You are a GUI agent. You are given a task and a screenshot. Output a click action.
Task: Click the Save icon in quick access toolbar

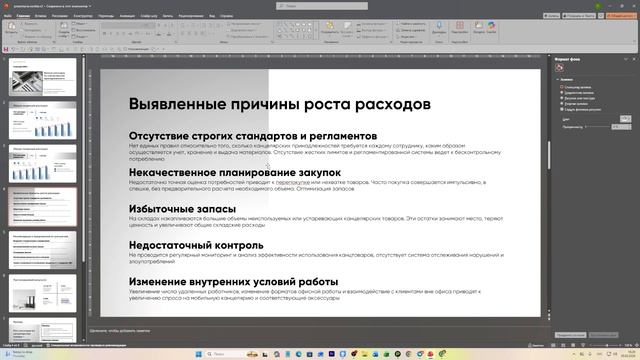(6, 49)
